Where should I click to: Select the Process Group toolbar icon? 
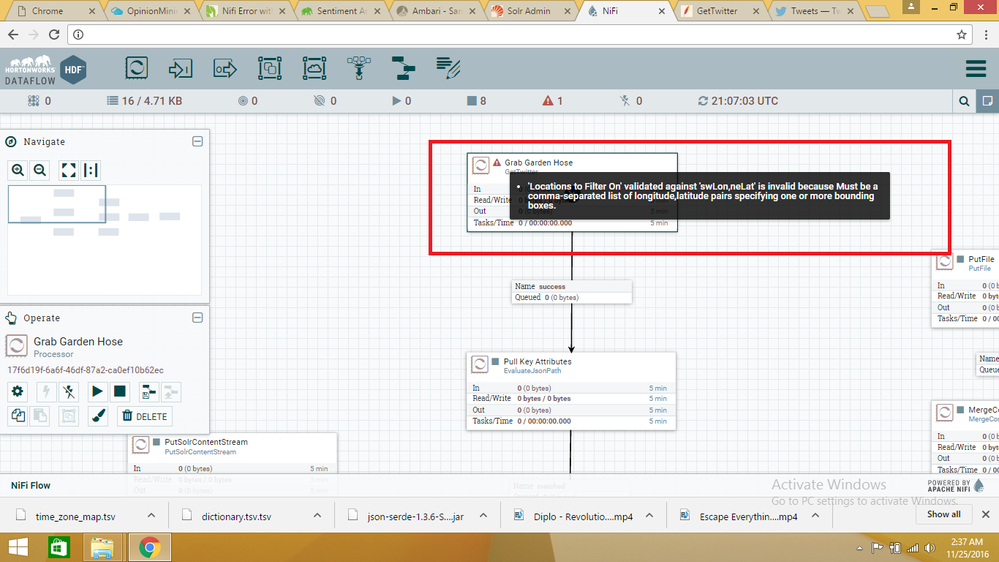[x=270, y=68]
